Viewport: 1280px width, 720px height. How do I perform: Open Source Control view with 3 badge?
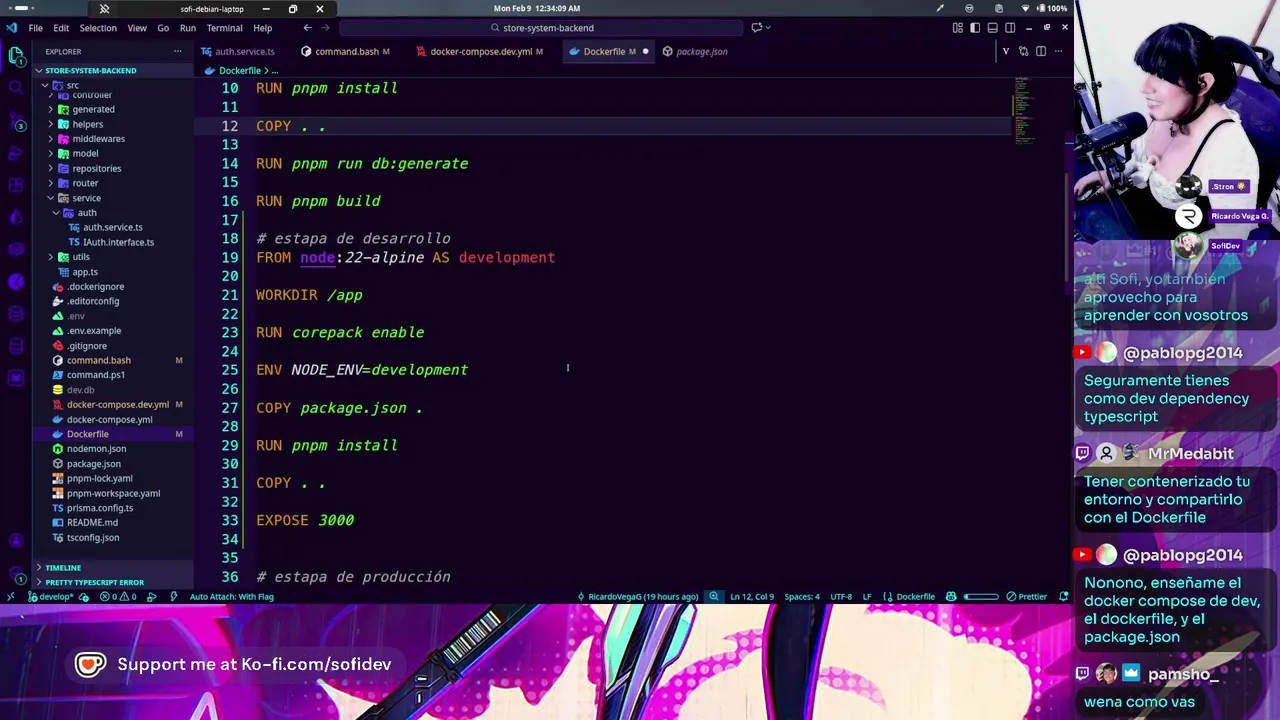(16, 121)
